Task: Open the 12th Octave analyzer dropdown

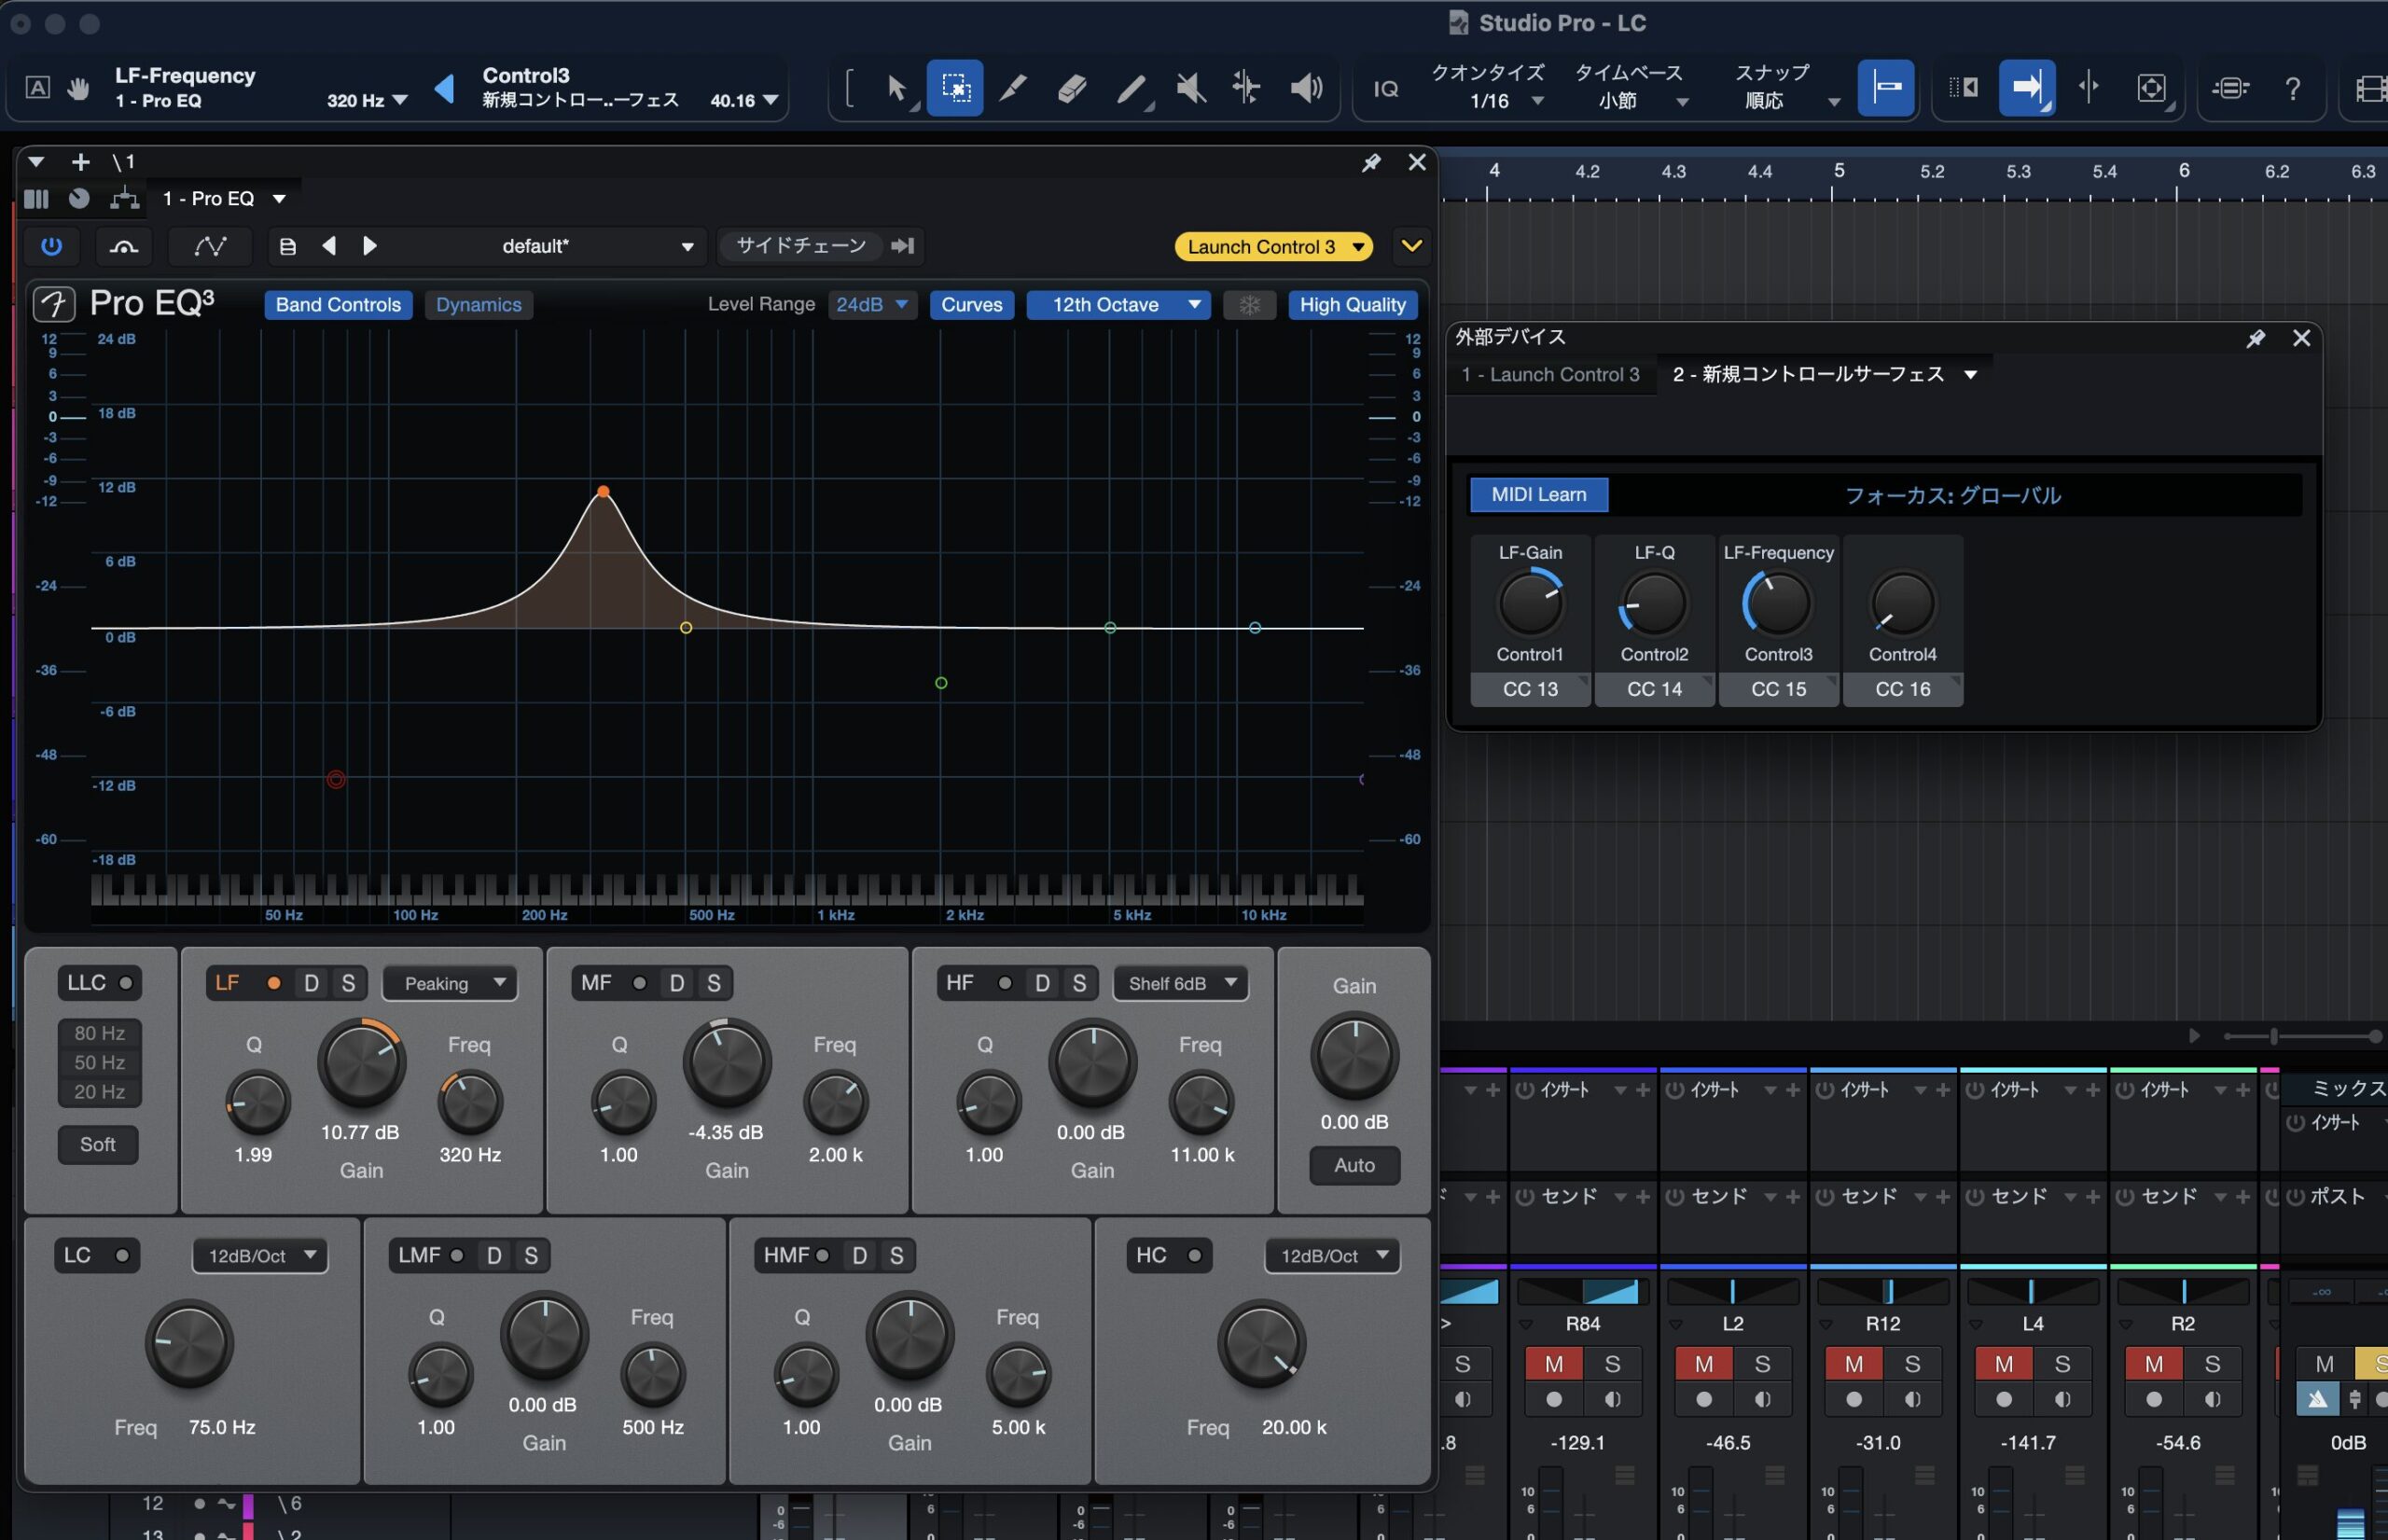Action: [1118, 305]
